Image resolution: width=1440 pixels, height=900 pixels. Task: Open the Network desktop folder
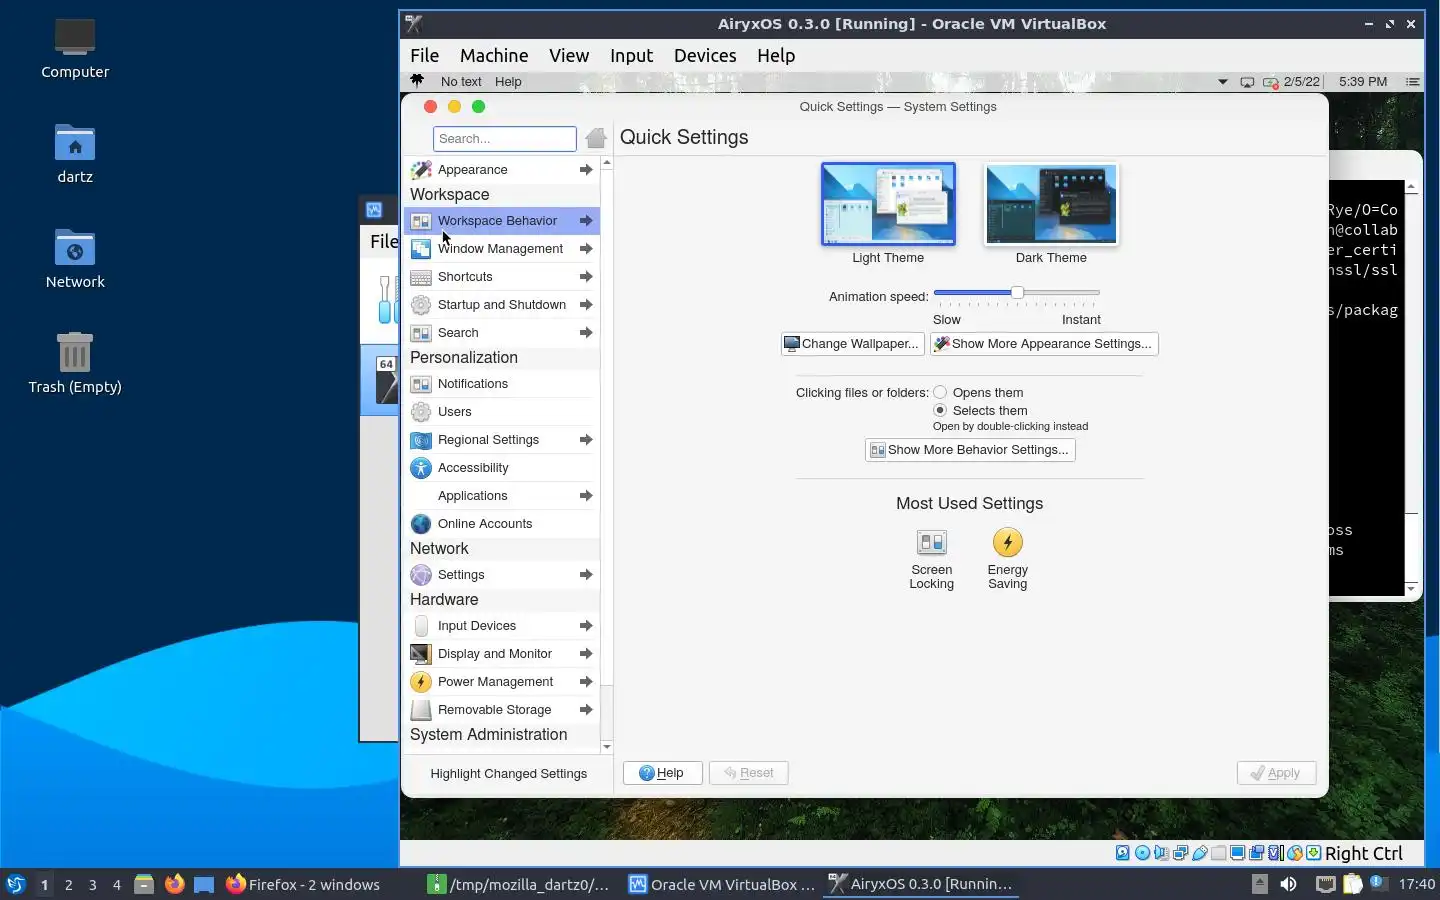pos(75,259)
